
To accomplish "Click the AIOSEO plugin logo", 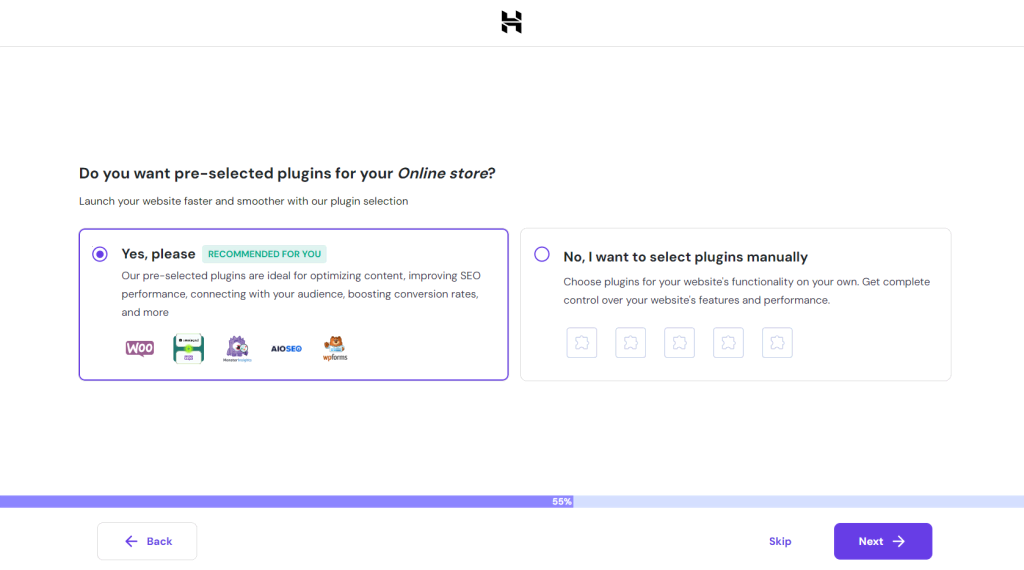I will (286, 349).
